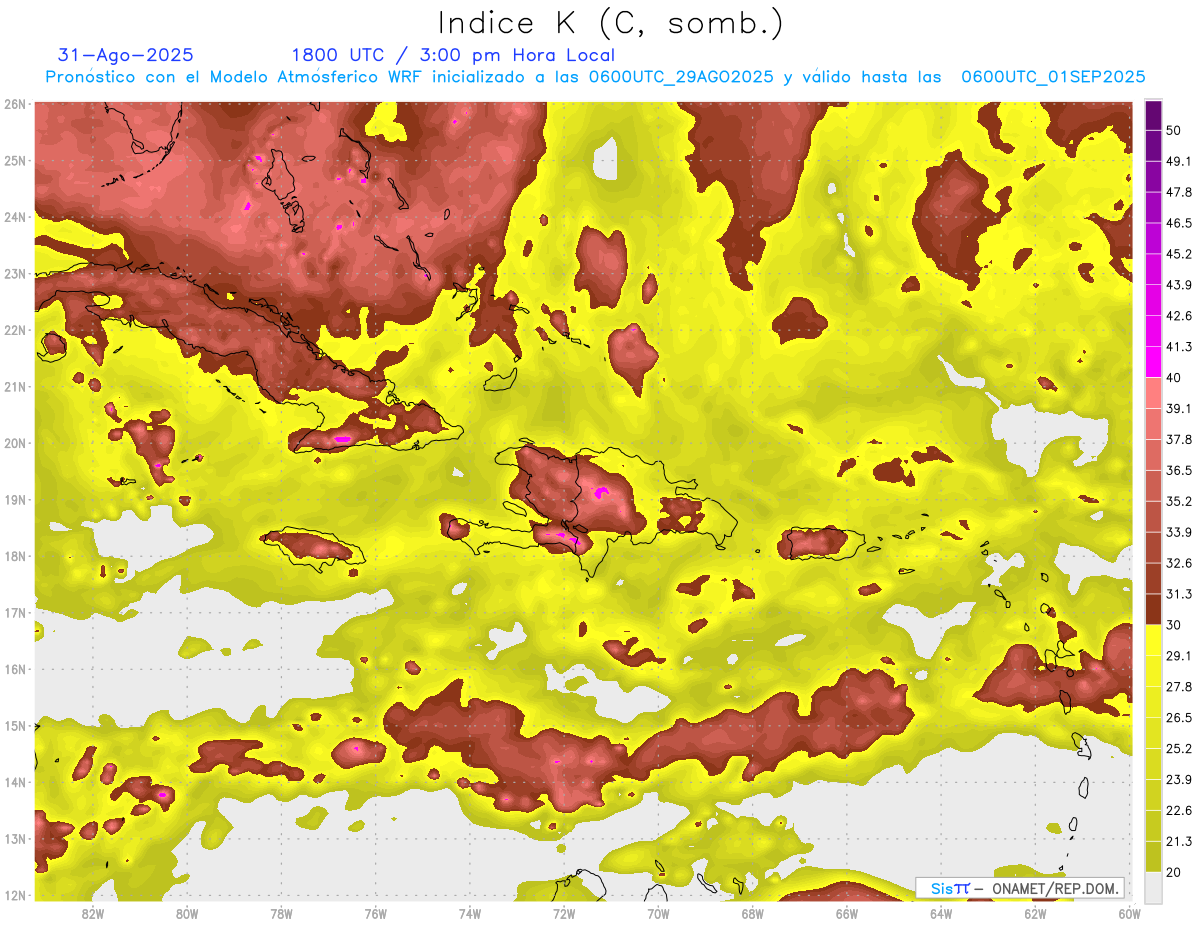The width and height of the screenshot is (1200, 927).
Task: Click the legend value 29.1
Action: tap(1178, 656)
